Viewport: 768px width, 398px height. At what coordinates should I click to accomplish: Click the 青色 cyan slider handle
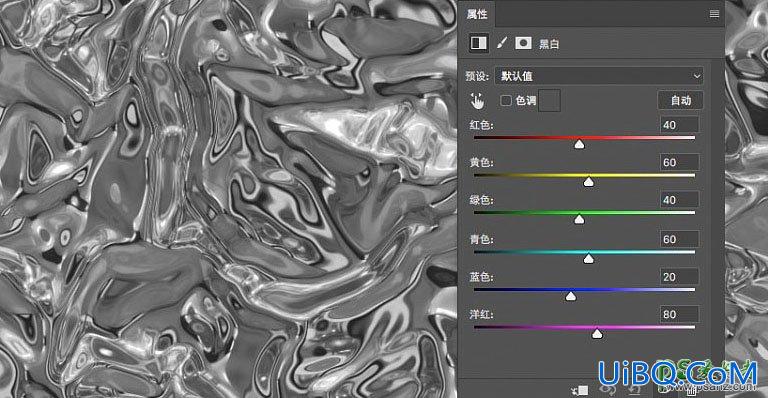[x=589, y=258]
